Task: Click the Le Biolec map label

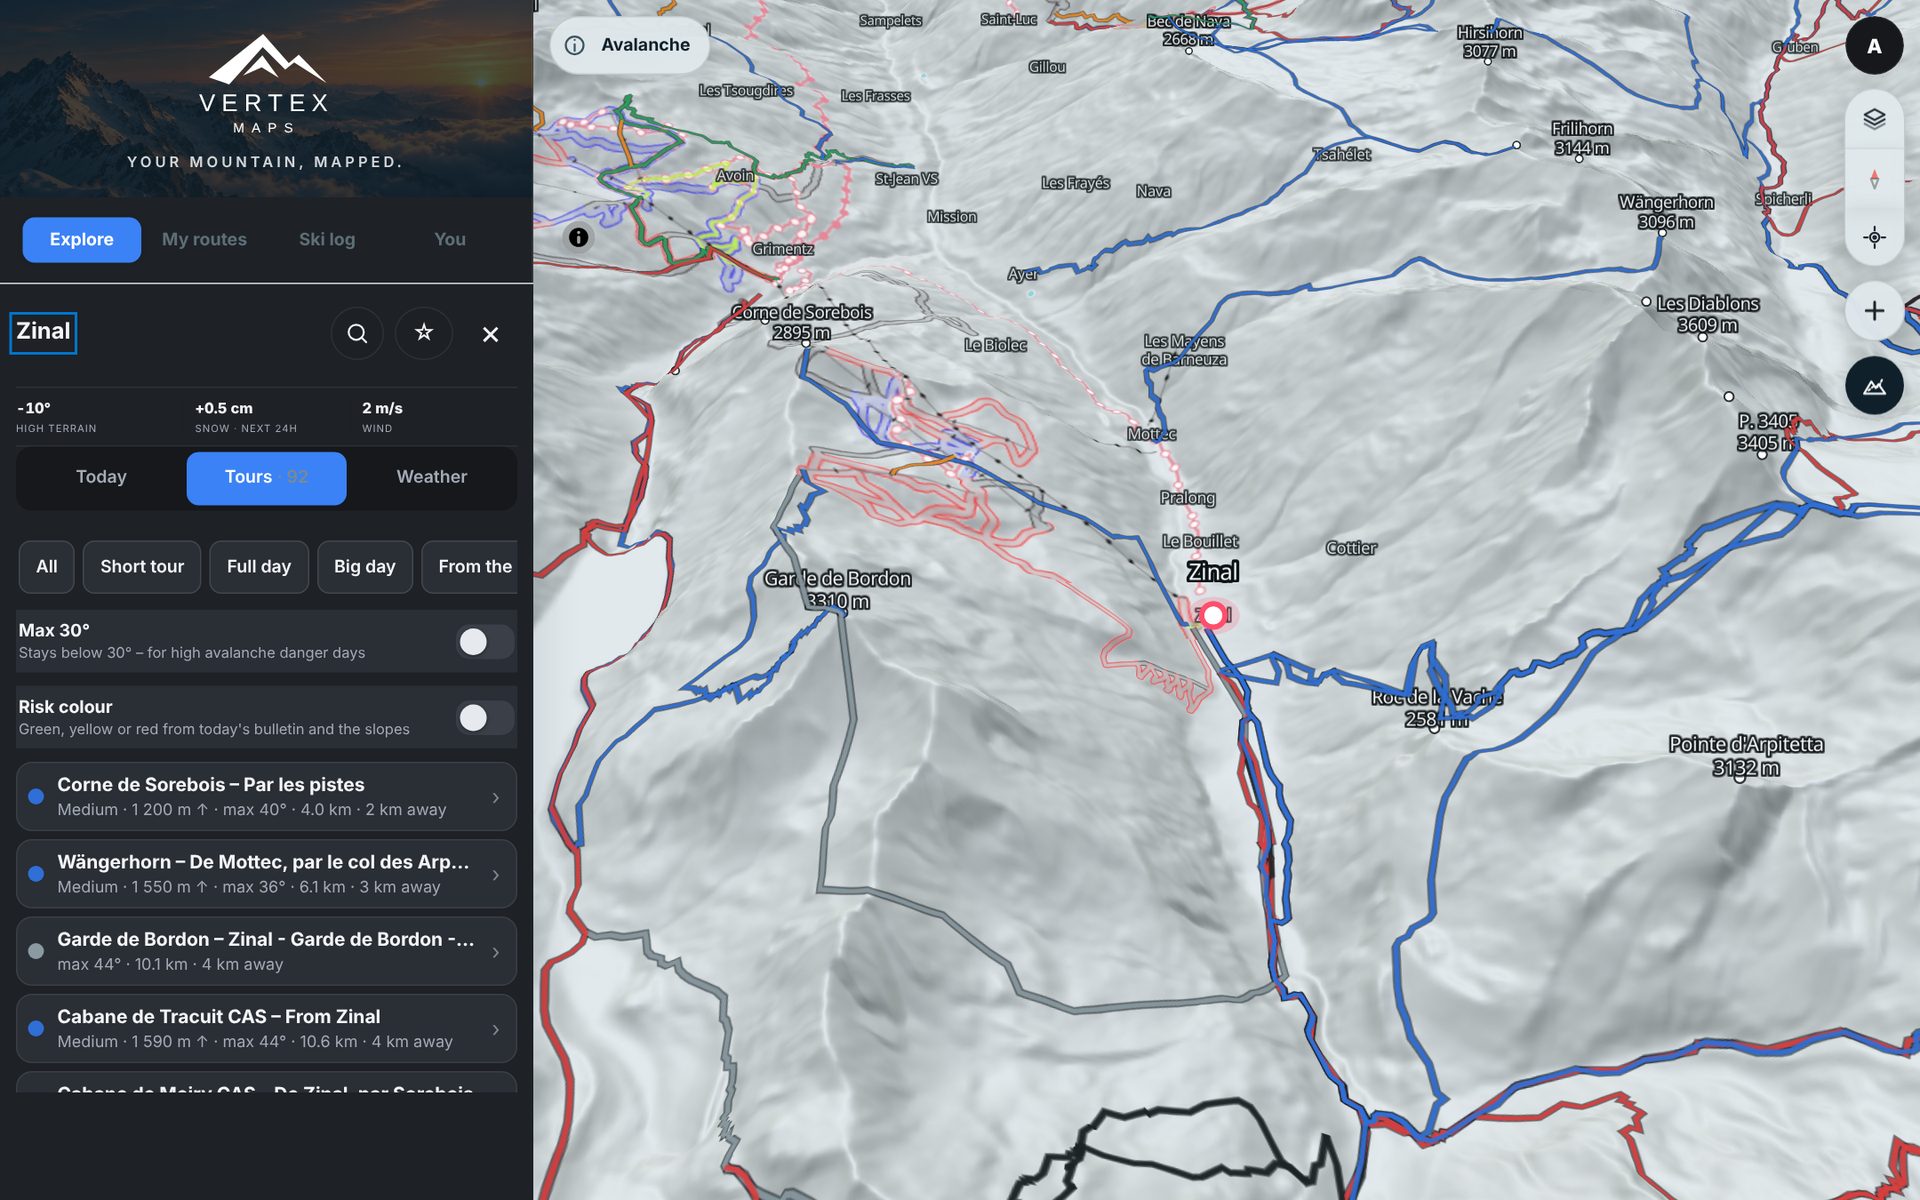Action: pyautogui.click(x=995, y=345)
